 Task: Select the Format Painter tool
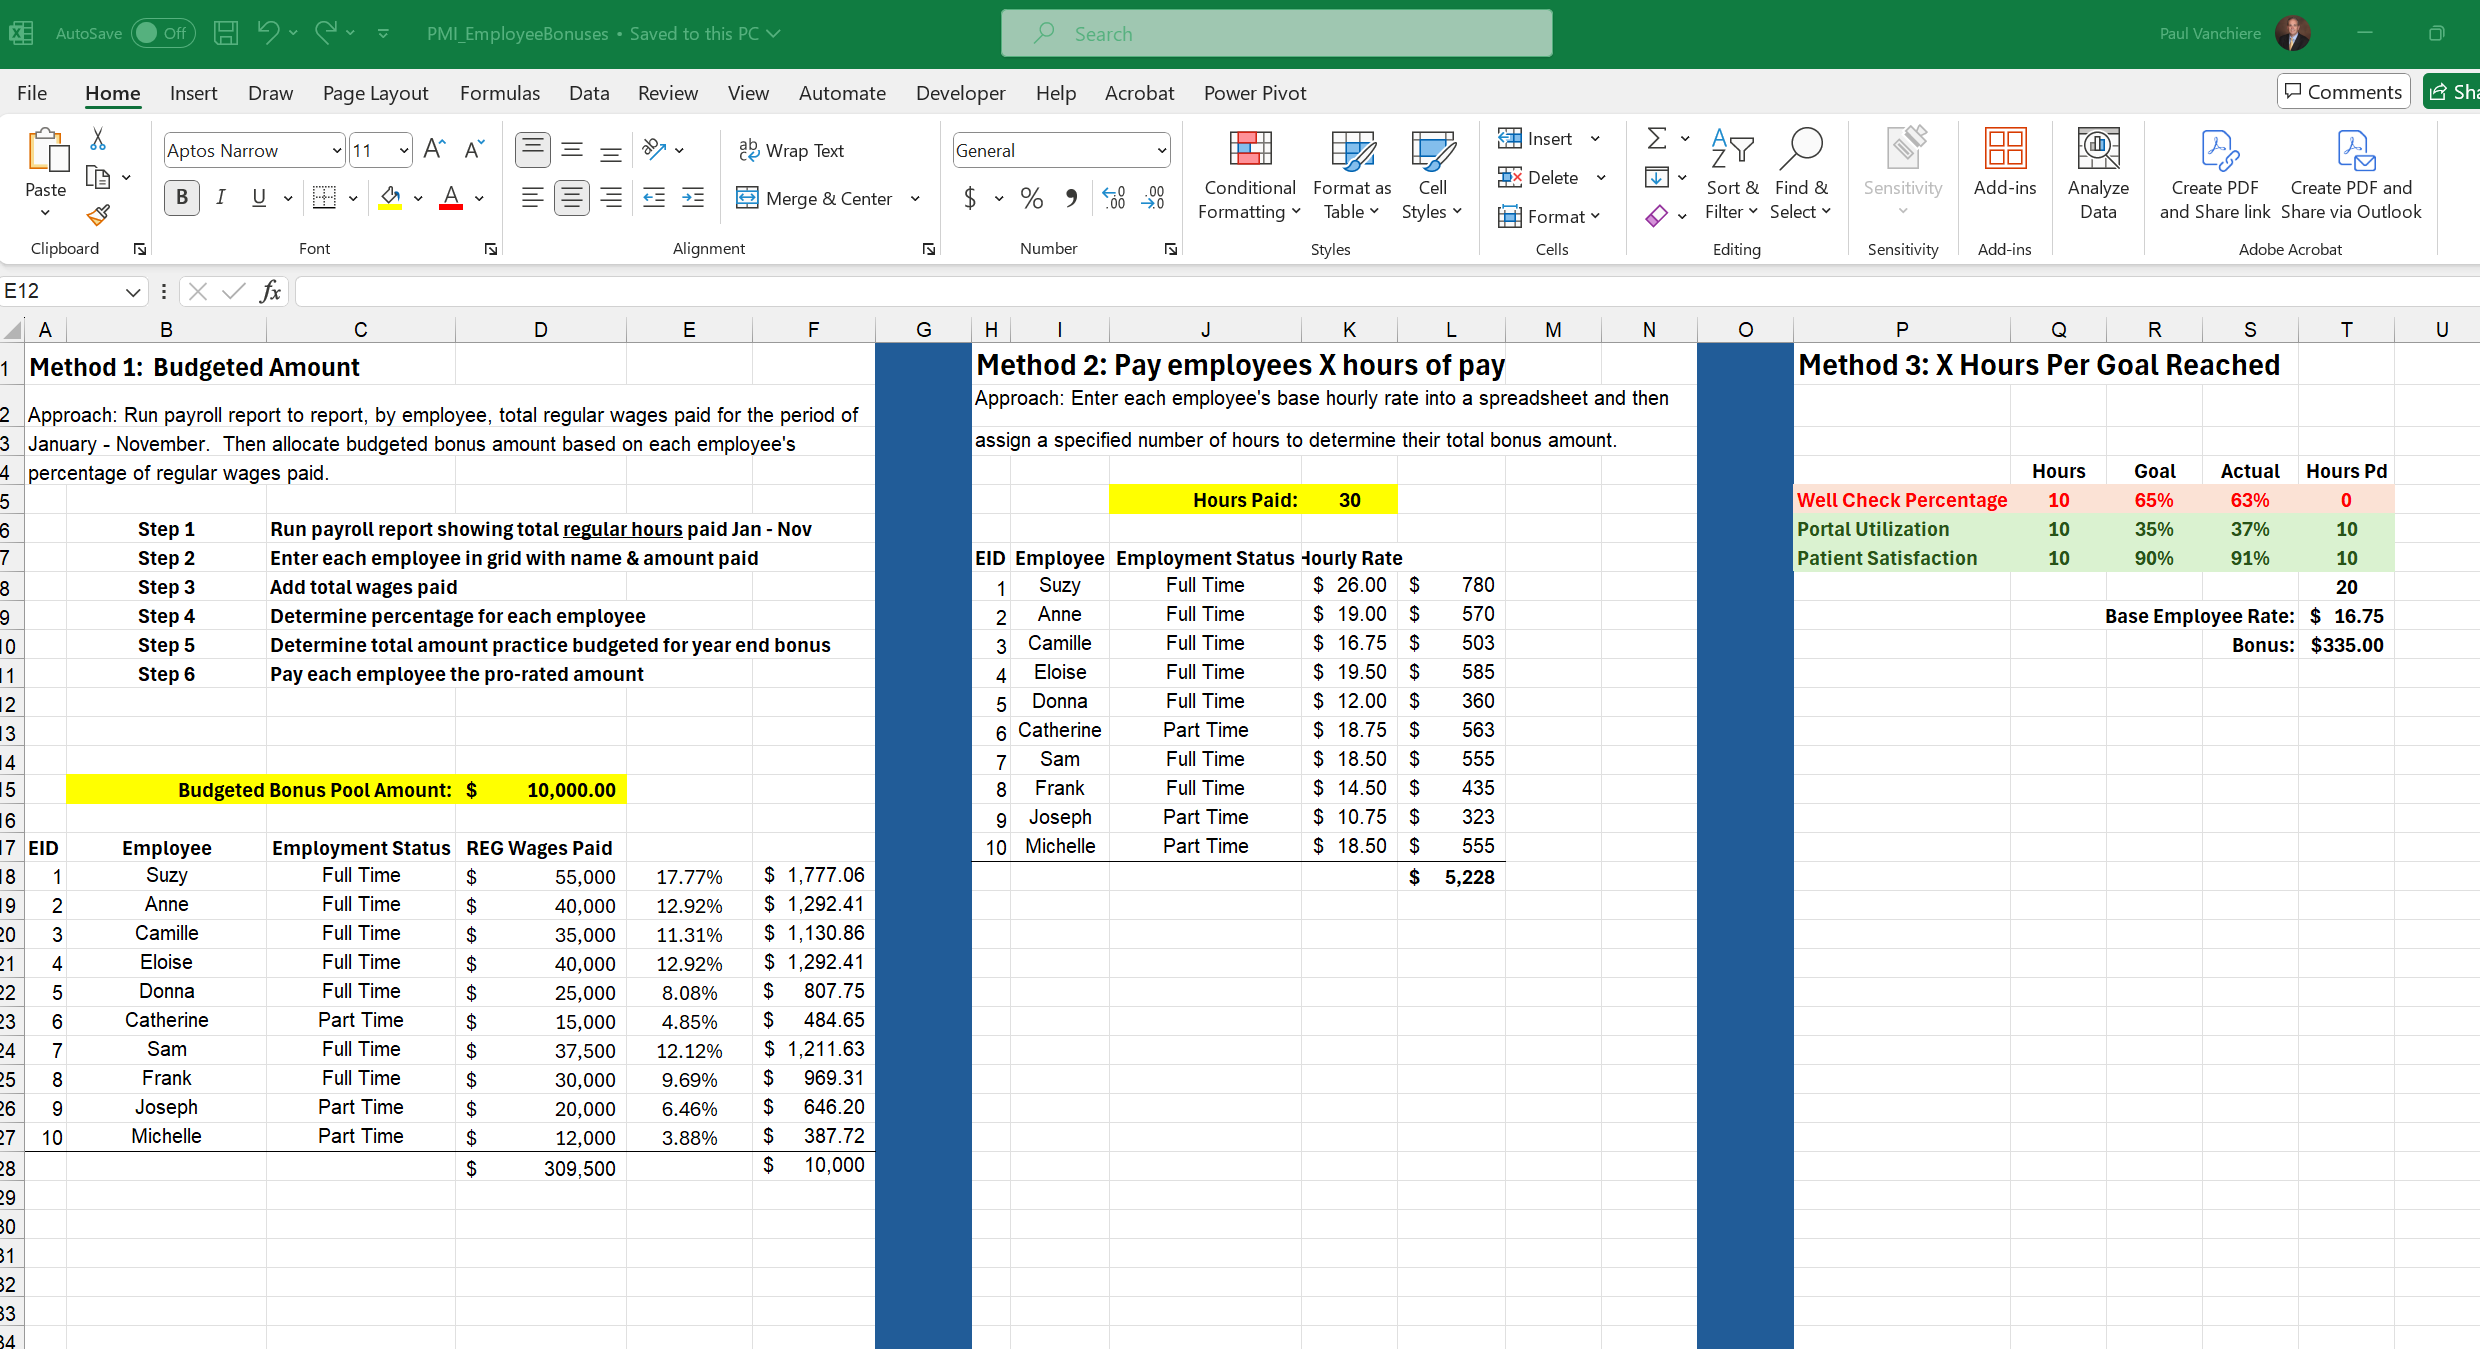point(97,215)
